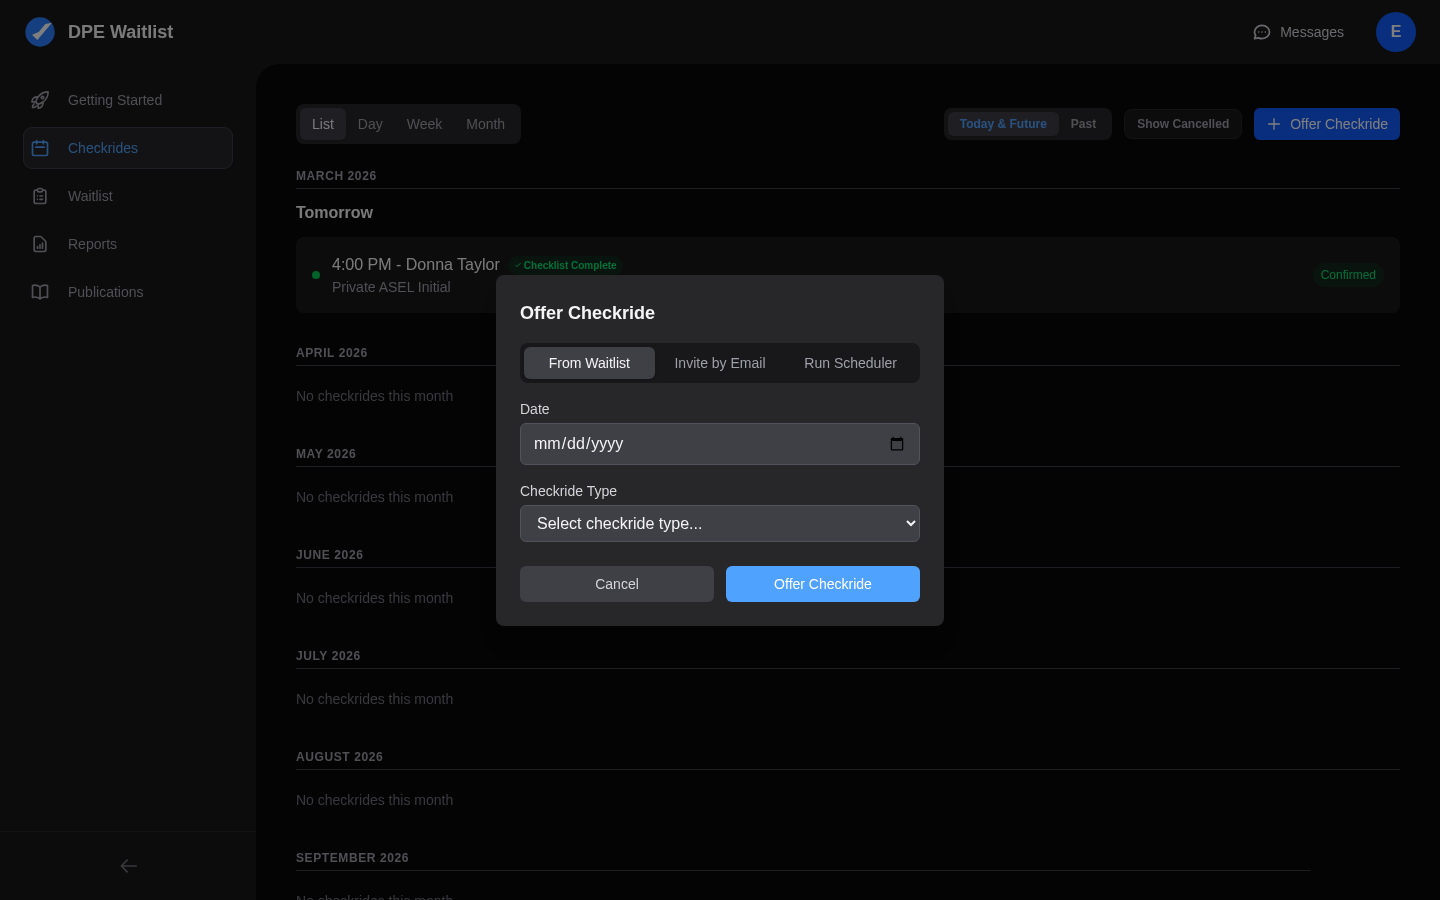
Task: Switch to the Run Scheduler tab
Action: click(850, 363)
